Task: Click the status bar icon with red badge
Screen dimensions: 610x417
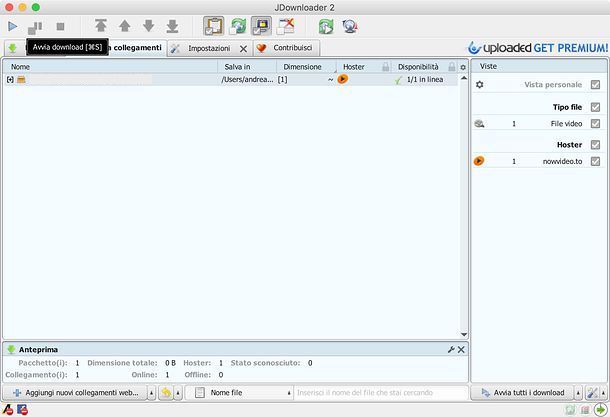Action: [x=22, y=410]
